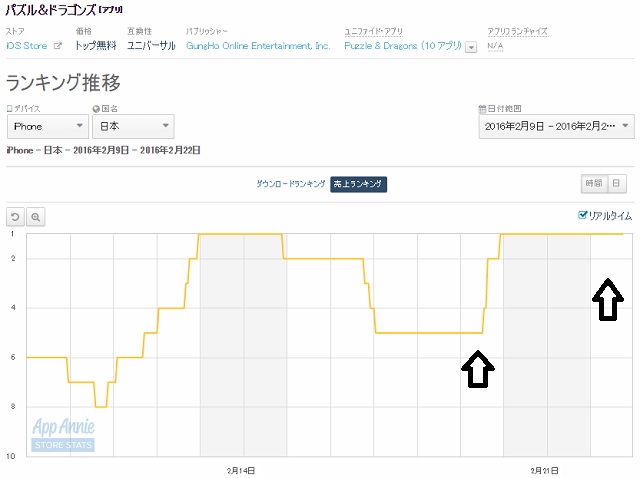Select the 売上ランキング tab
The height and width of the screenshot is (478, 640).
358,184
